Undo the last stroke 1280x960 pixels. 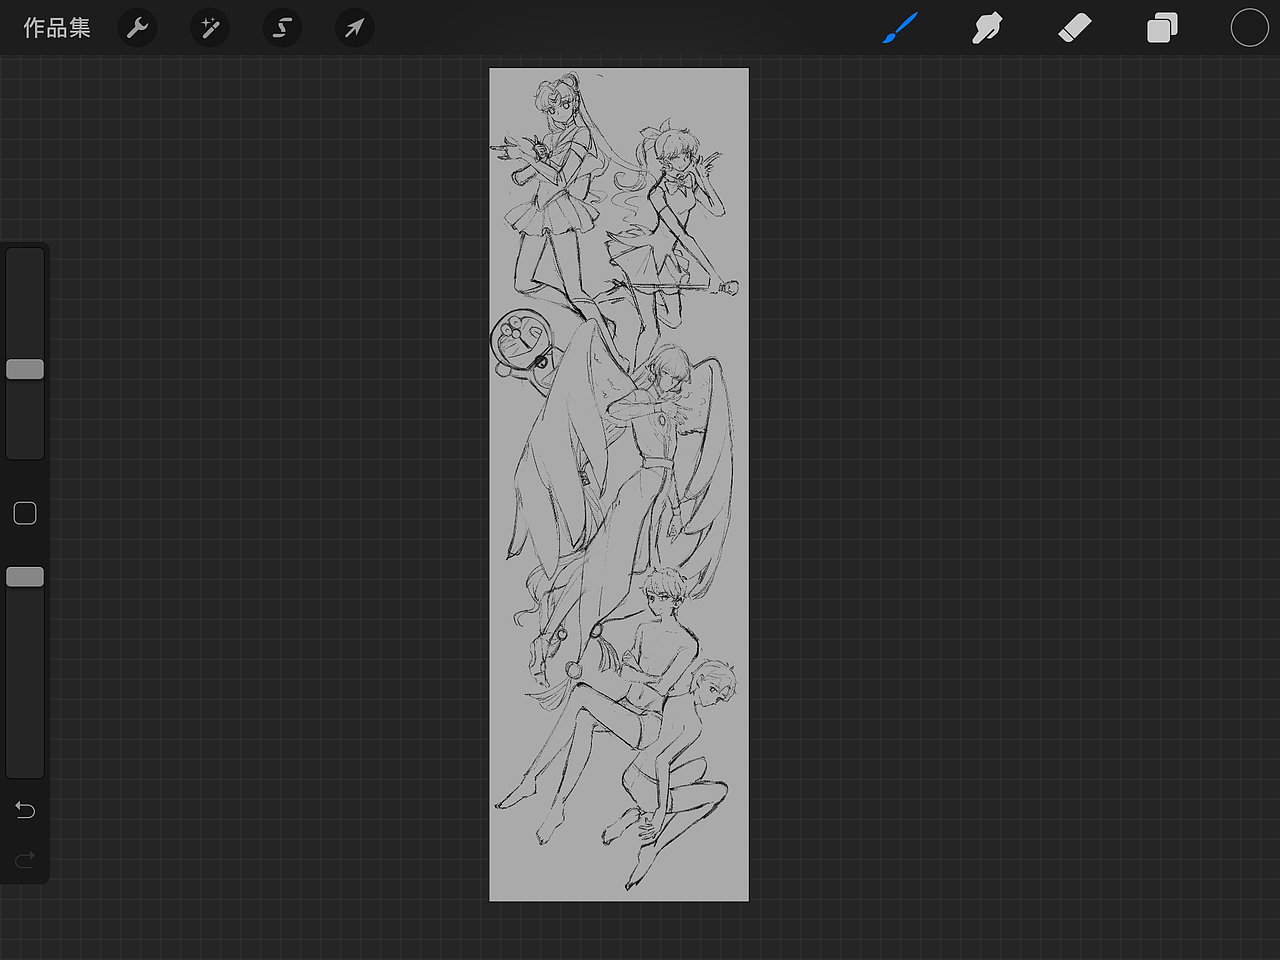pos(25,809)
